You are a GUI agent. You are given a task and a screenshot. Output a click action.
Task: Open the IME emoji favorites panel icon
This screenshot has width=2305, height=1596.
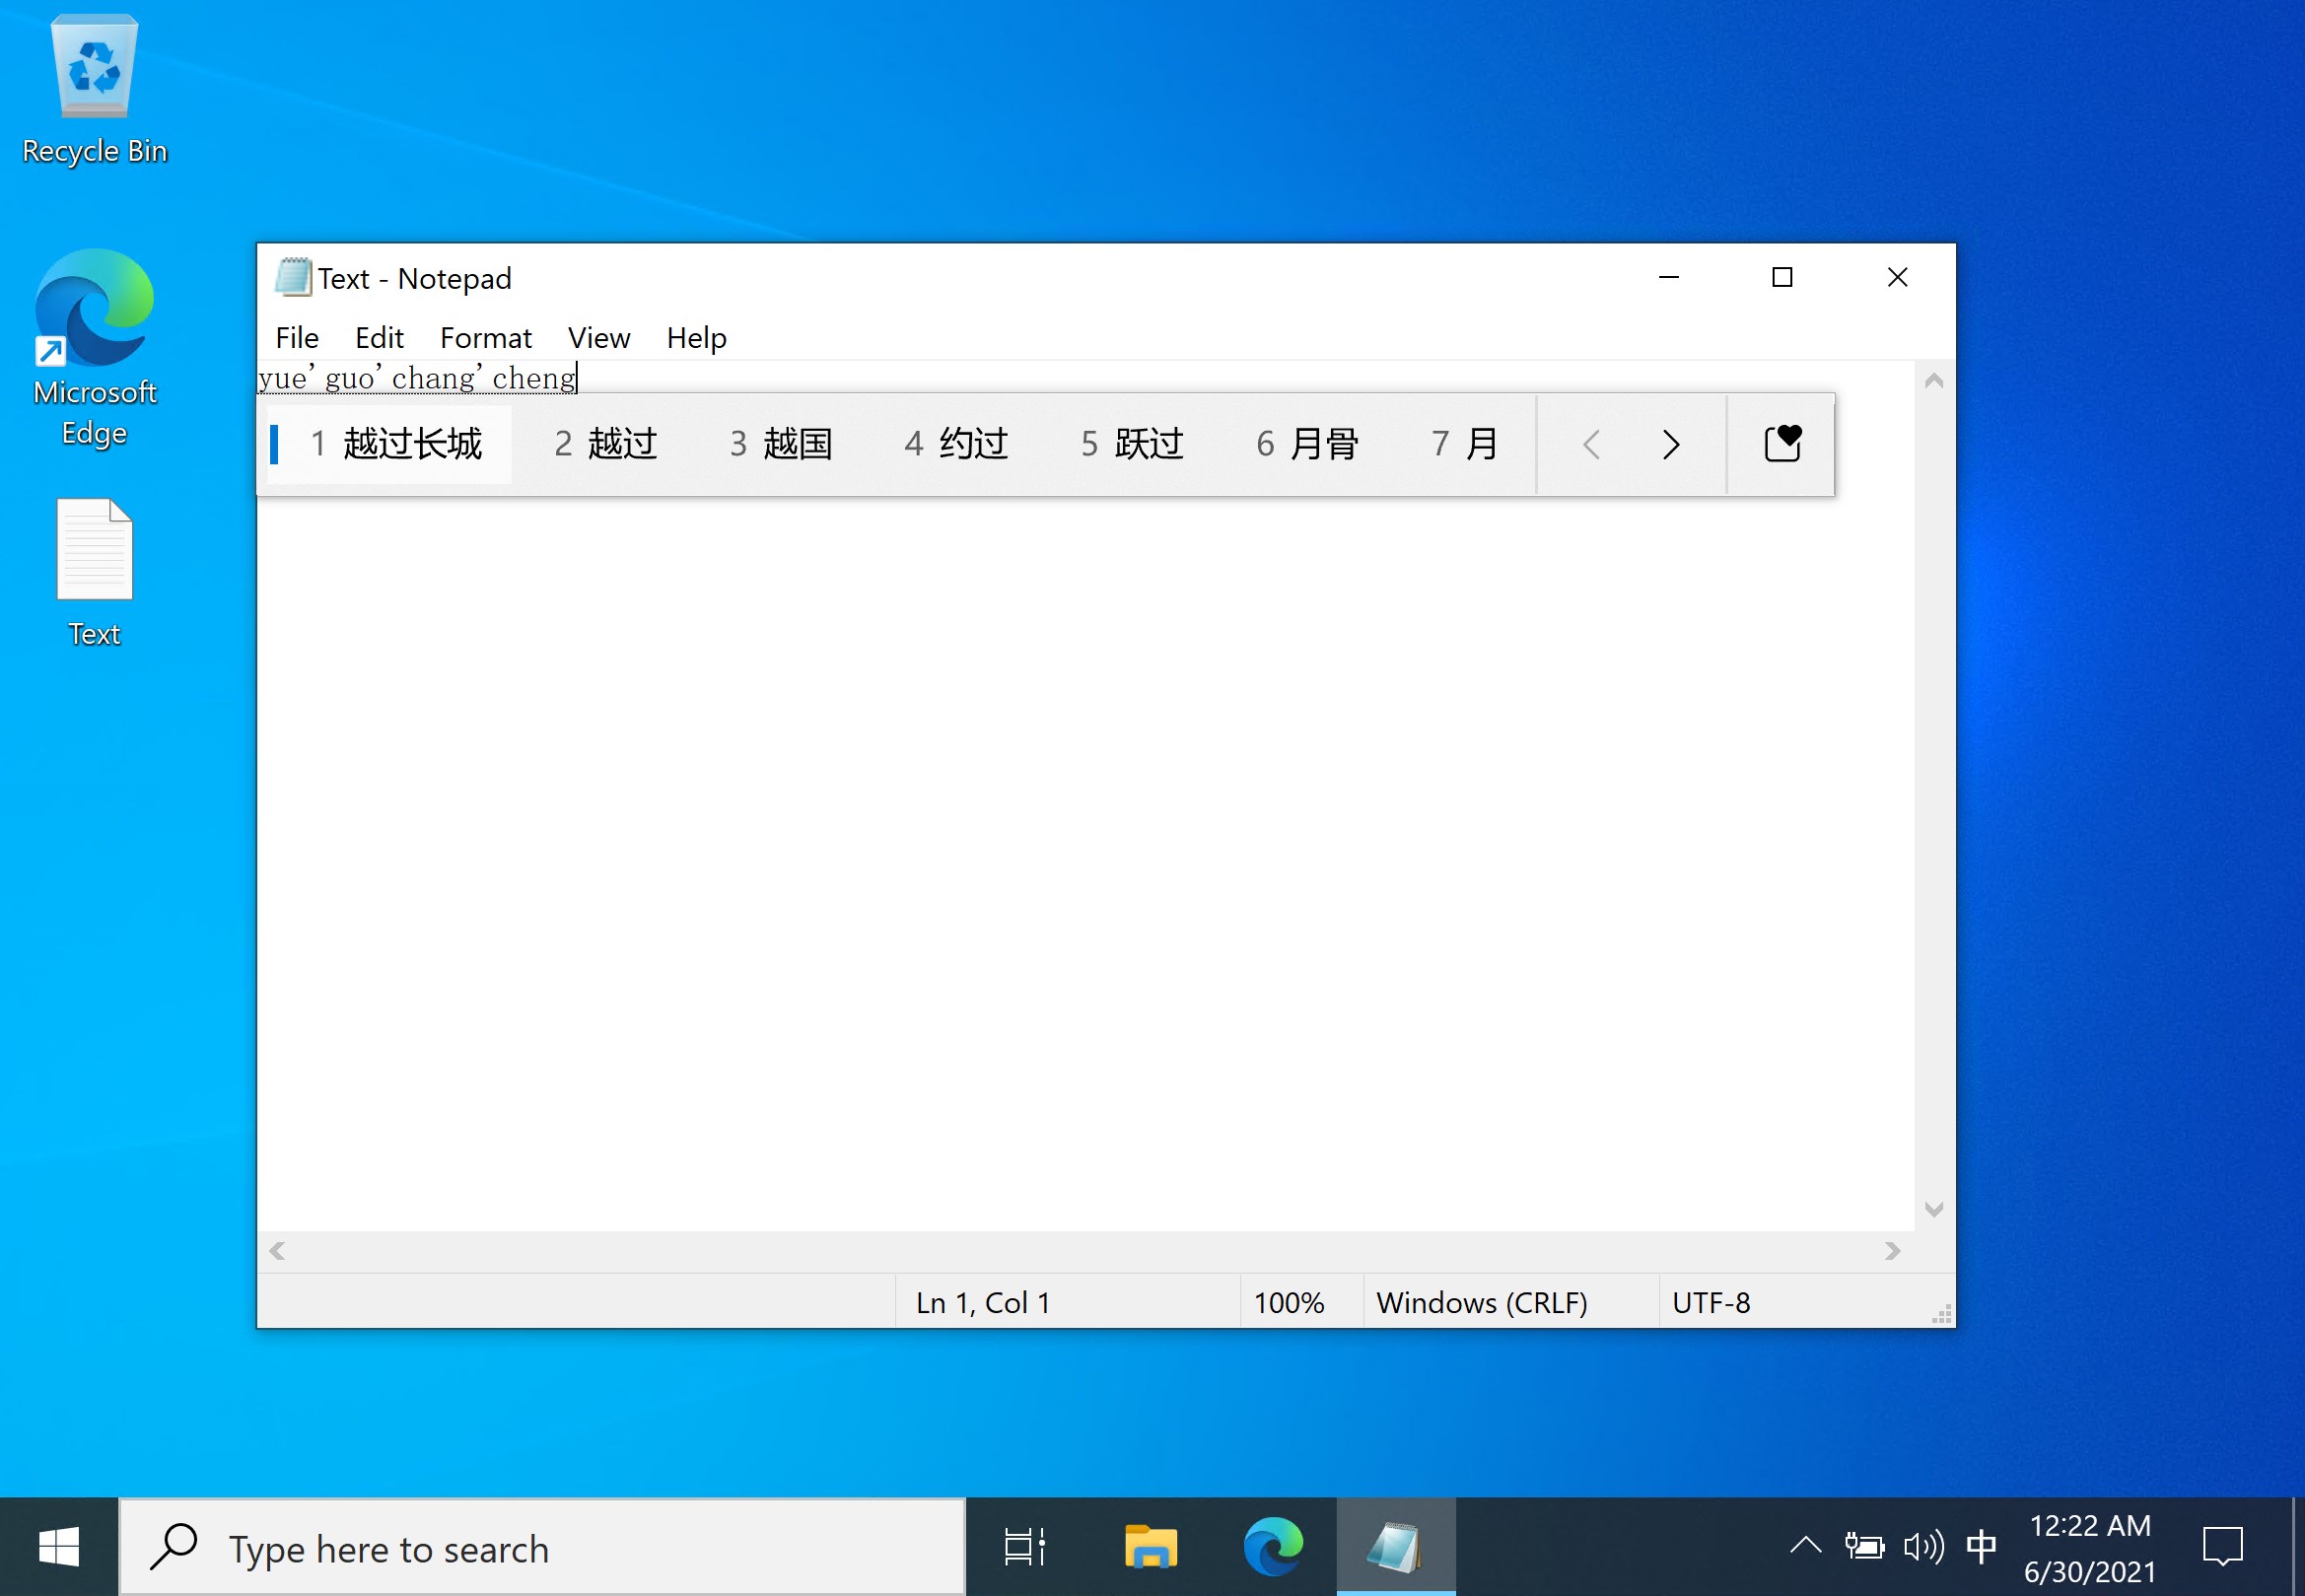click(1782, 443)
